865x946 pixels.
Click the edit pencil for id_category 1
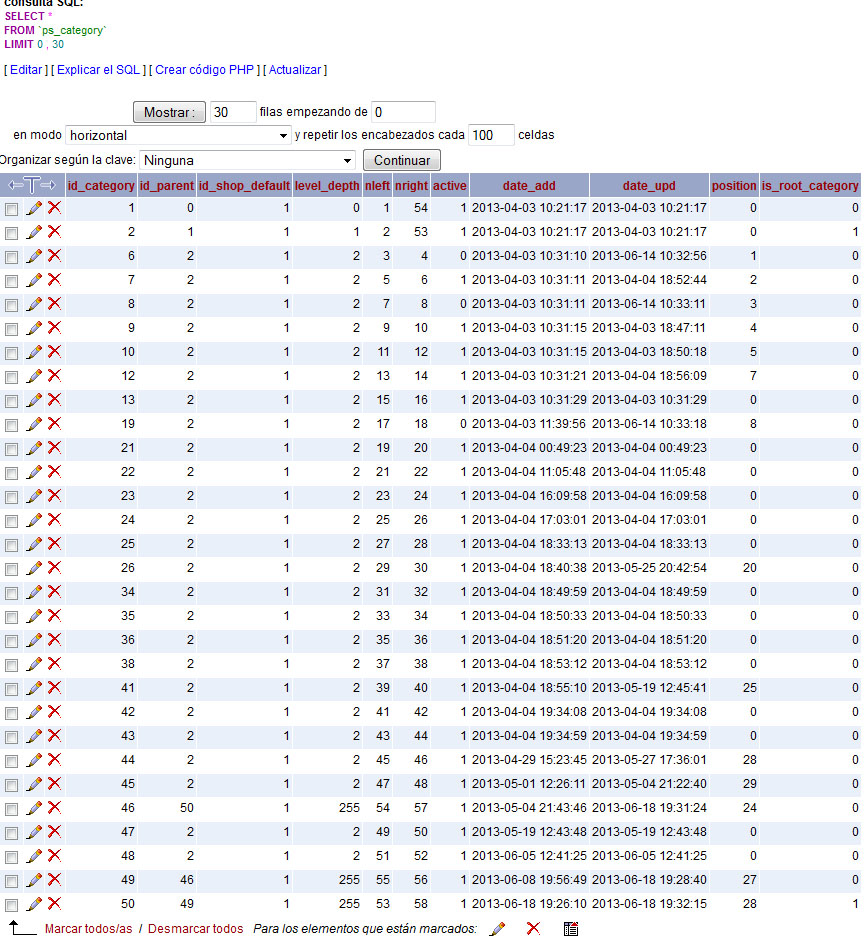pos(34,208)
